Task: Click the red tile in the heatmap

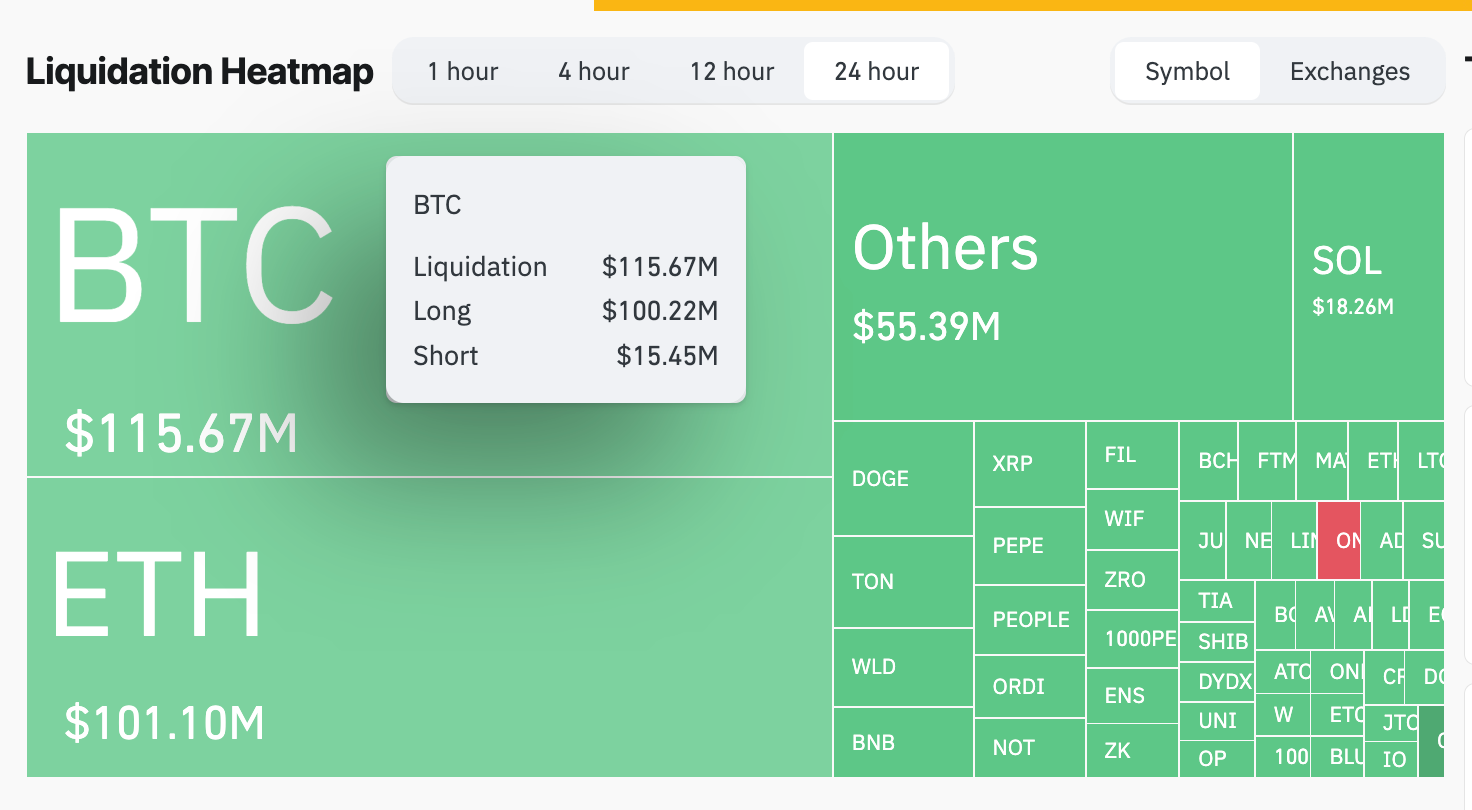Action: 1339,540
